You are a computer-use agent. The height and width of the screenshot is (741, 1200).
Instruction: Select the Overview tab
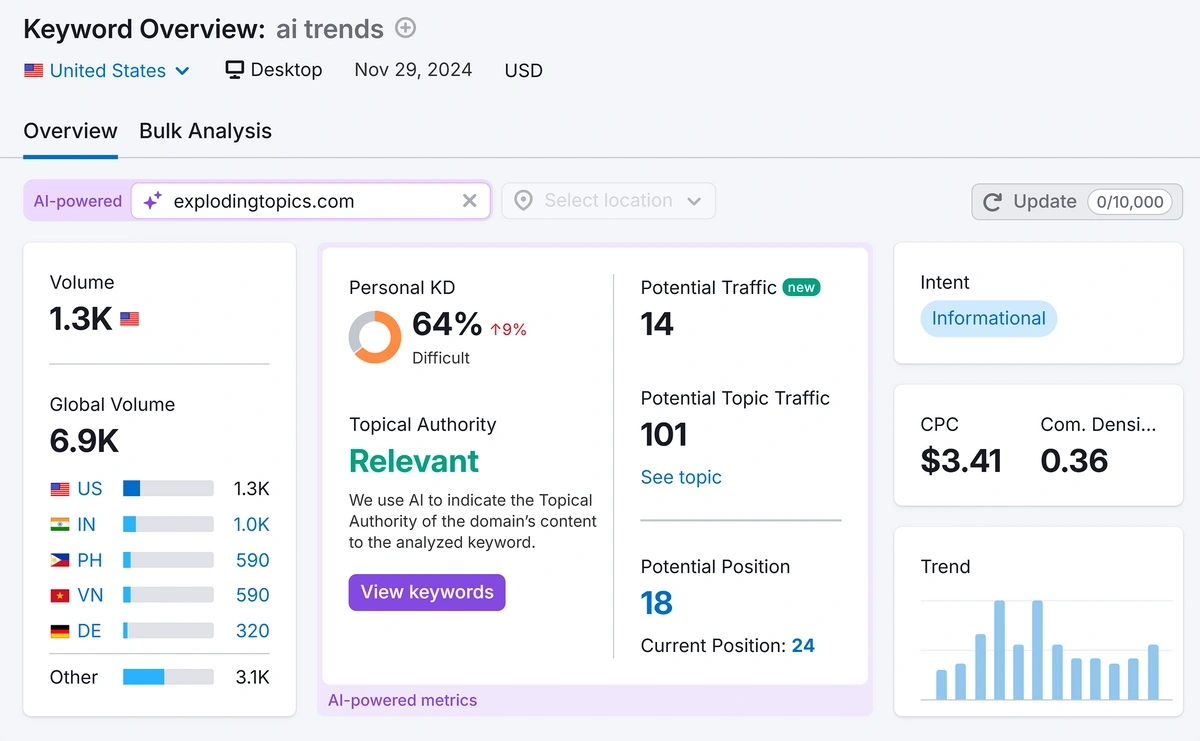[x=70, y=131]
